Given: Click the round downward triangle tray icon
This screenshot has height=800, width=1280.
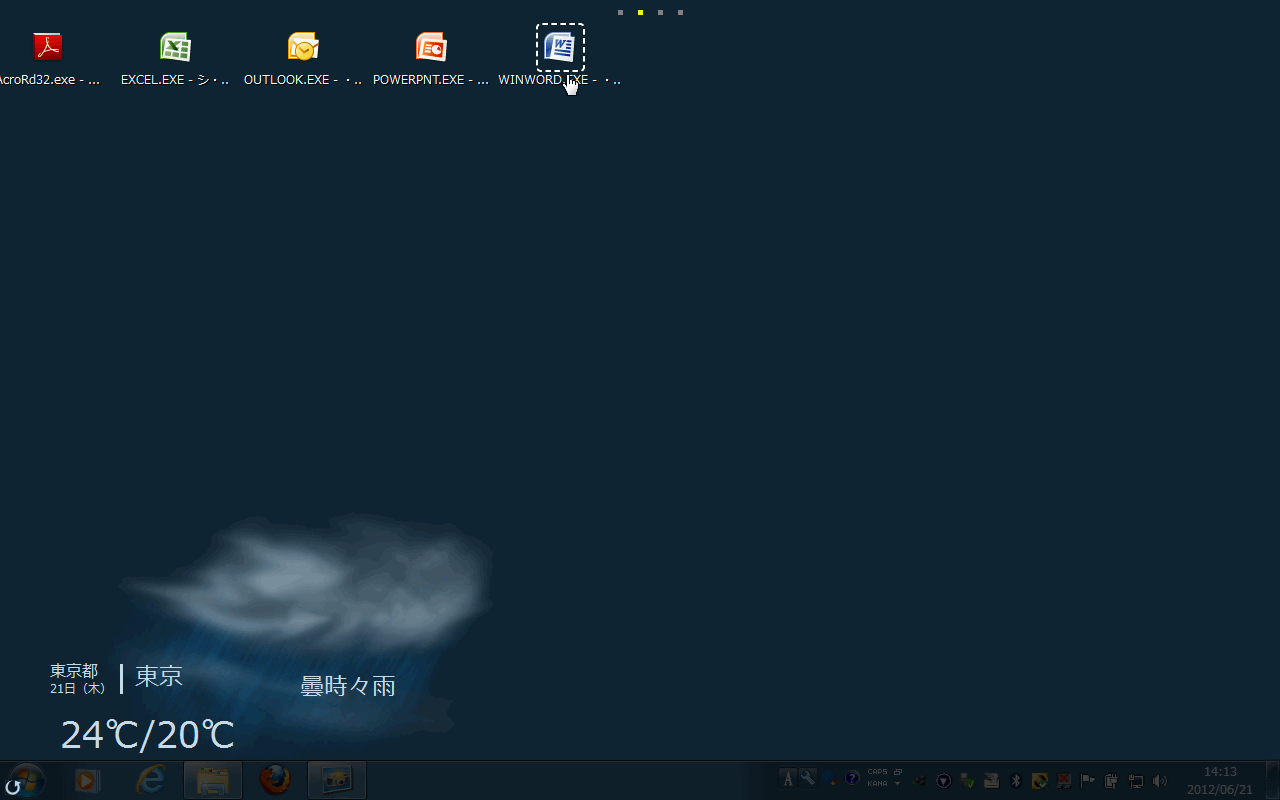Looking at the screenshot, I should (x=943, y=780).
